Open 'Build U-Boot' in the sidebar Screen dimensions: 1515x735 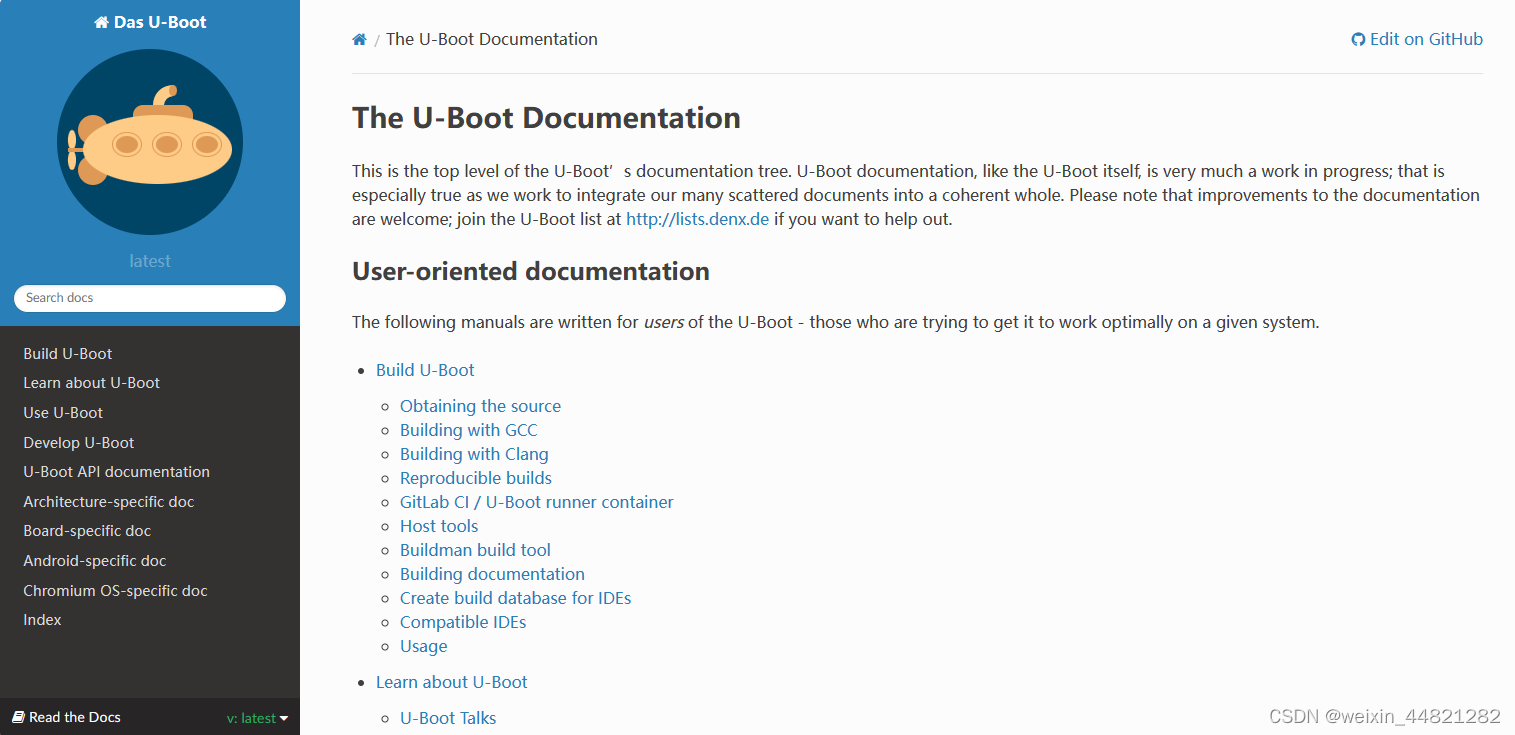67,353
